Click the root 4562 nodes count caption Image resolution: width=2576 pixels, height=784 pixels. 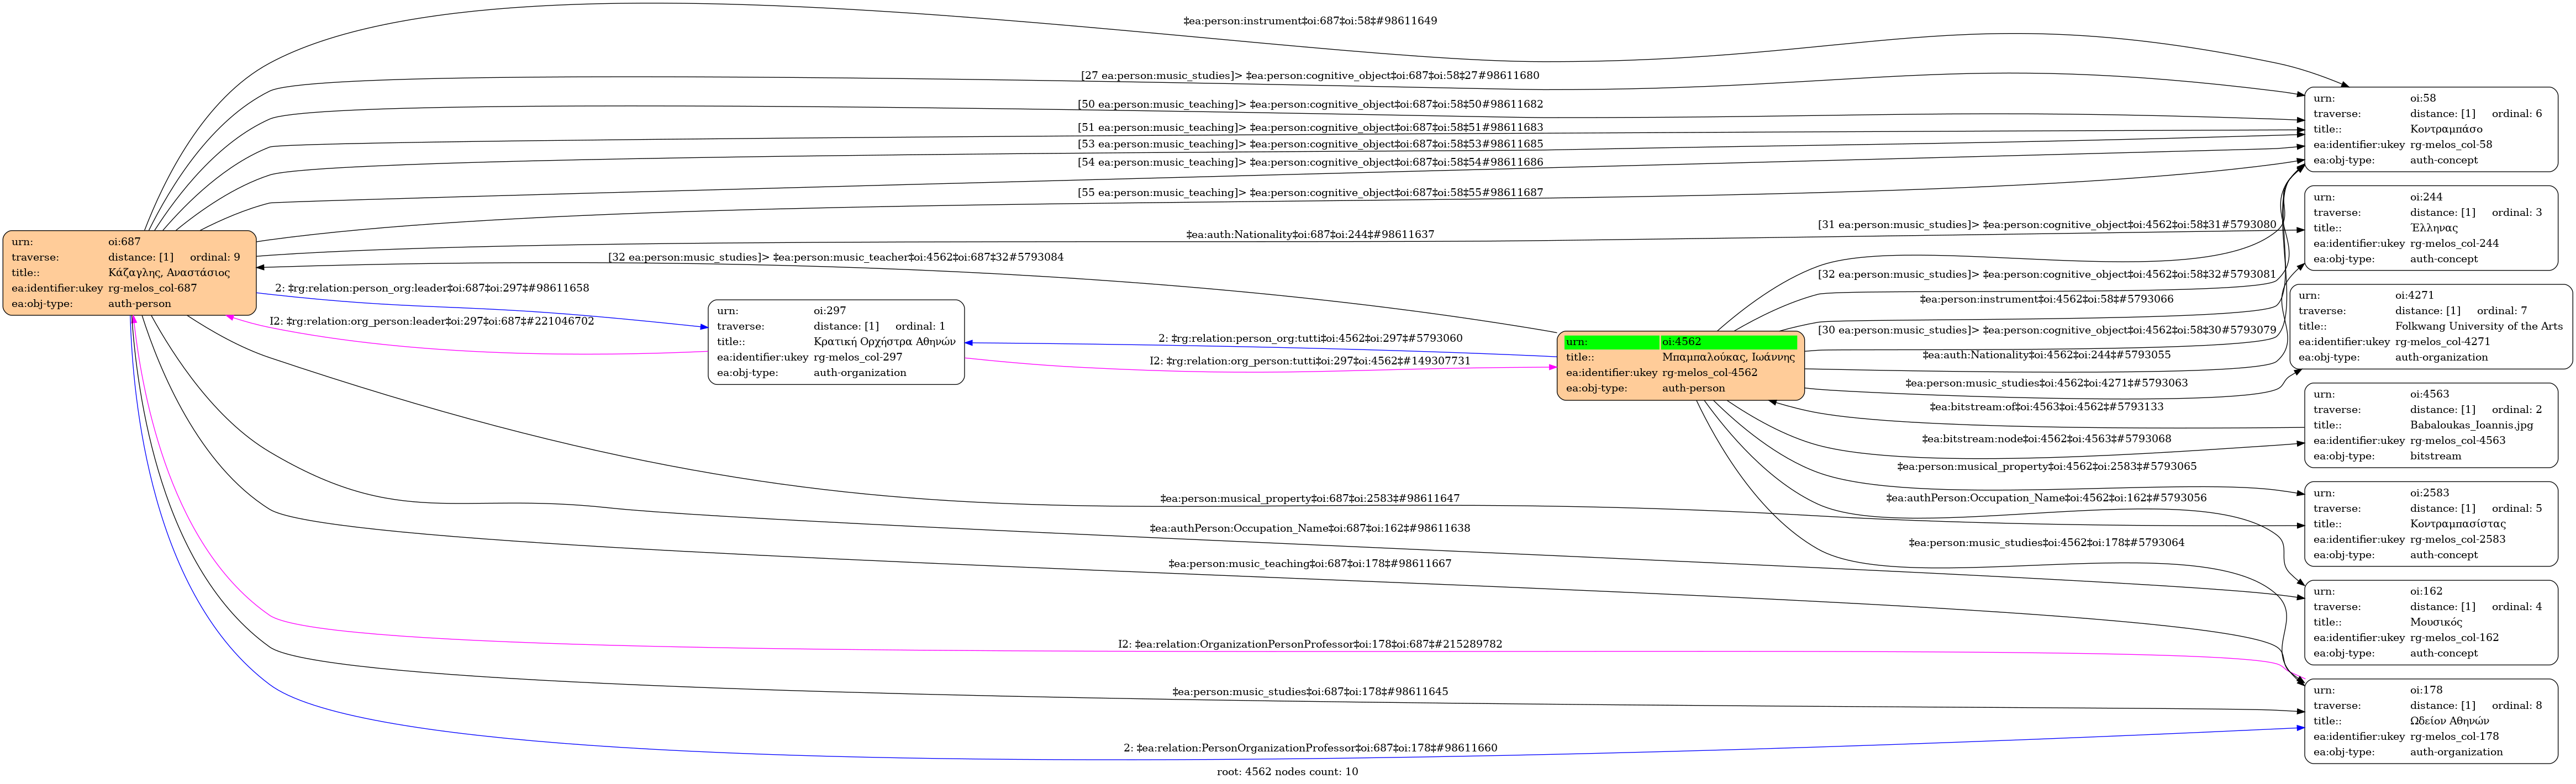1287,772
